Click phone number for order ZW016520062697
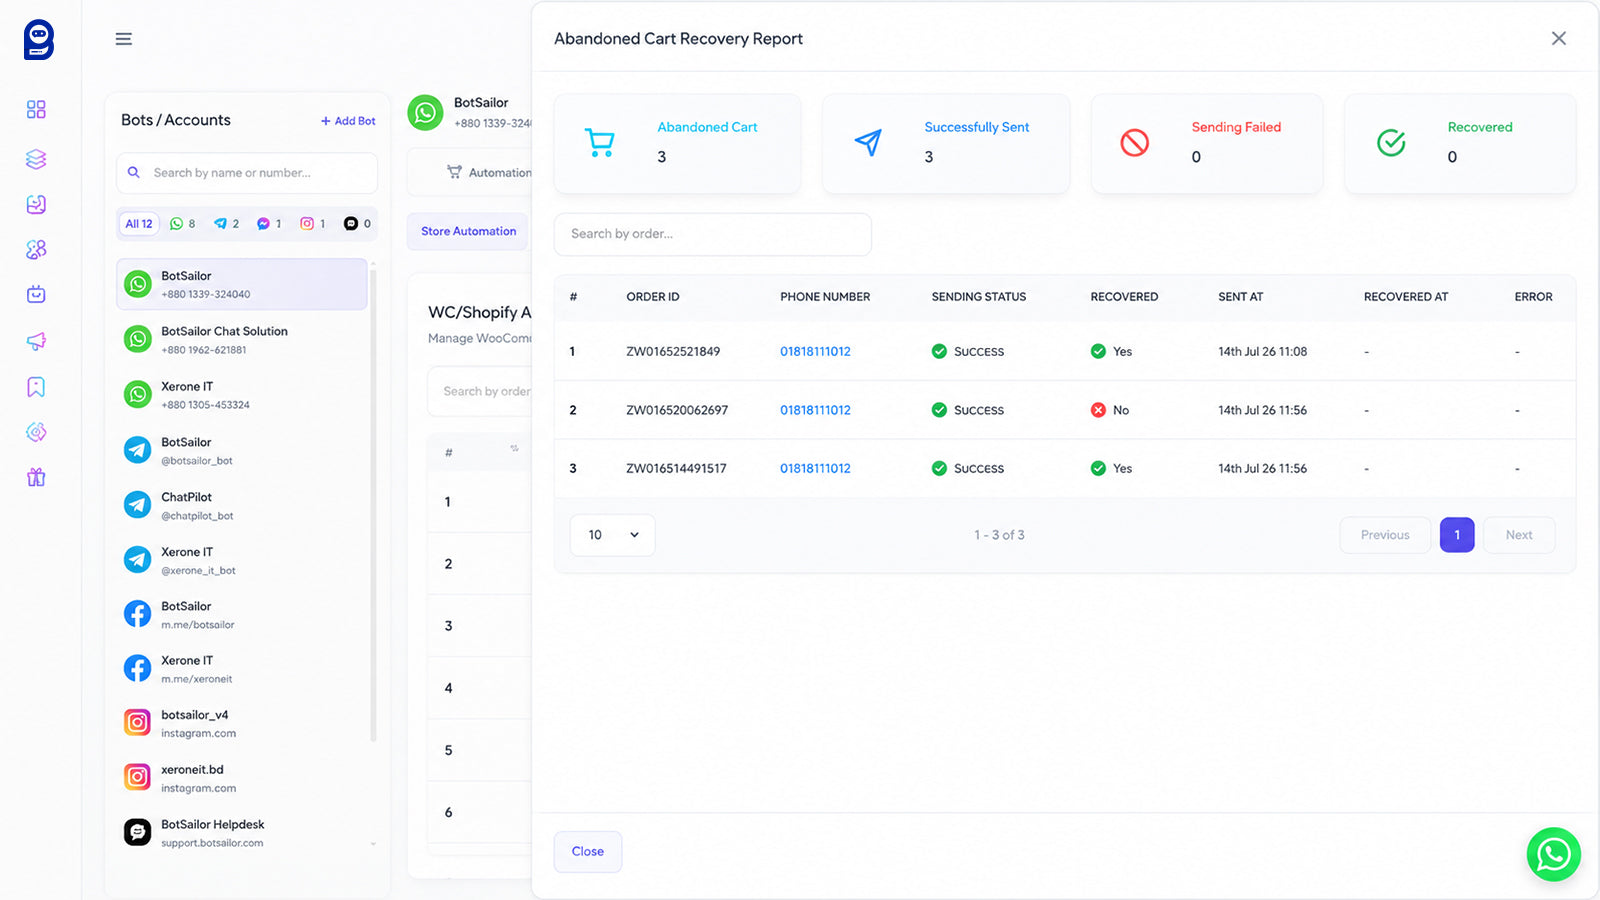The image size is (1600, 900). pyautogui.click(x=815, y=410)
